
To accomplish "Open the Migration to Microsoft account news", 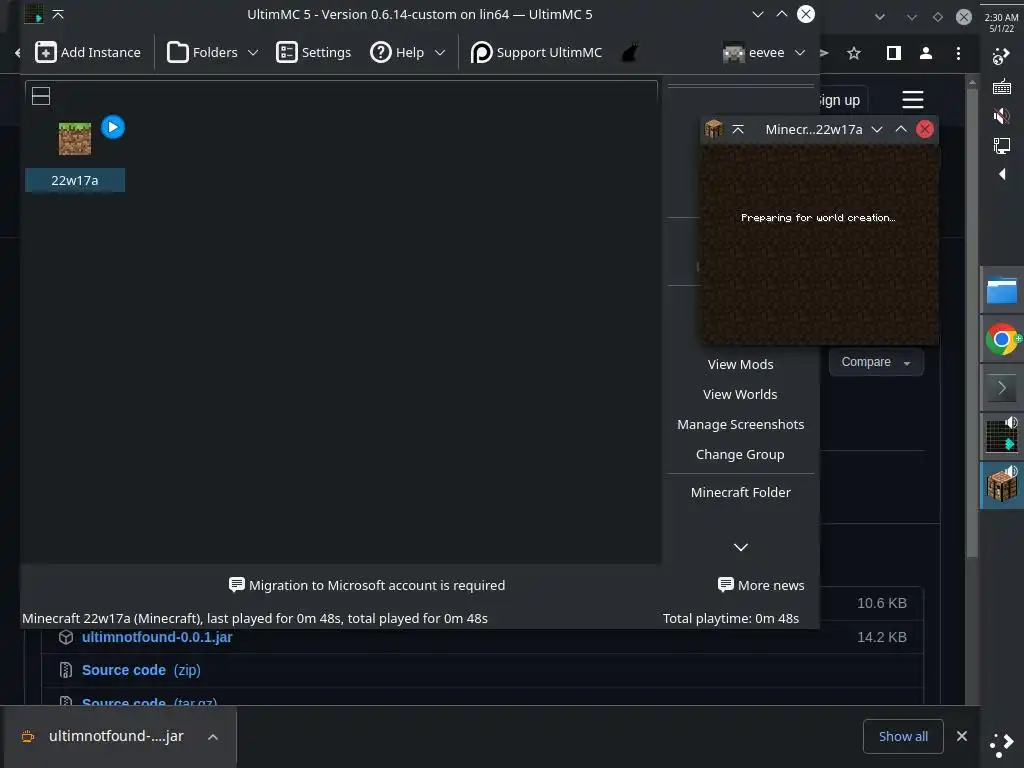I will click(x=367, y=585).
